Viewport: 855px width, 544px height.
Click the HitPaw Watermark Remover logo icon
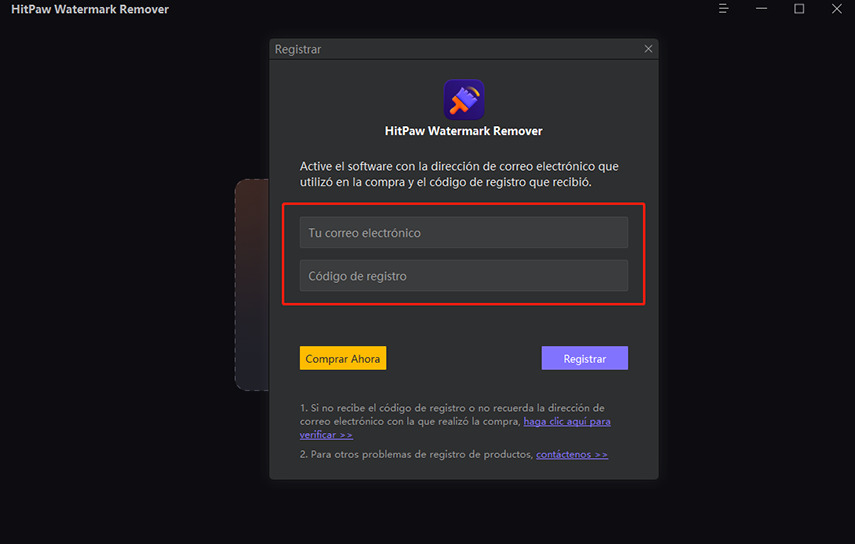[464, 100]
